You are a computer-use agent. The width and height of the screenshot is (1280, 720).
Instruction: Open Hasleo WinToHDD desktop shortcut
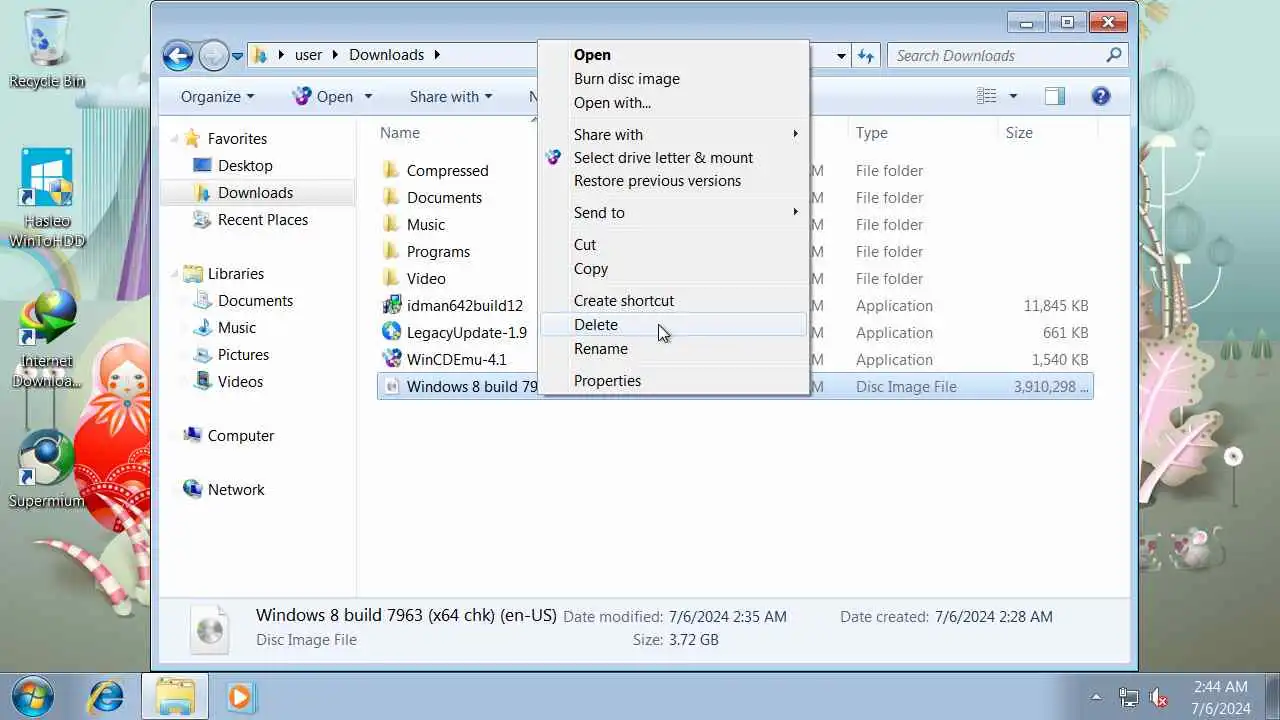tap(46, 197)
